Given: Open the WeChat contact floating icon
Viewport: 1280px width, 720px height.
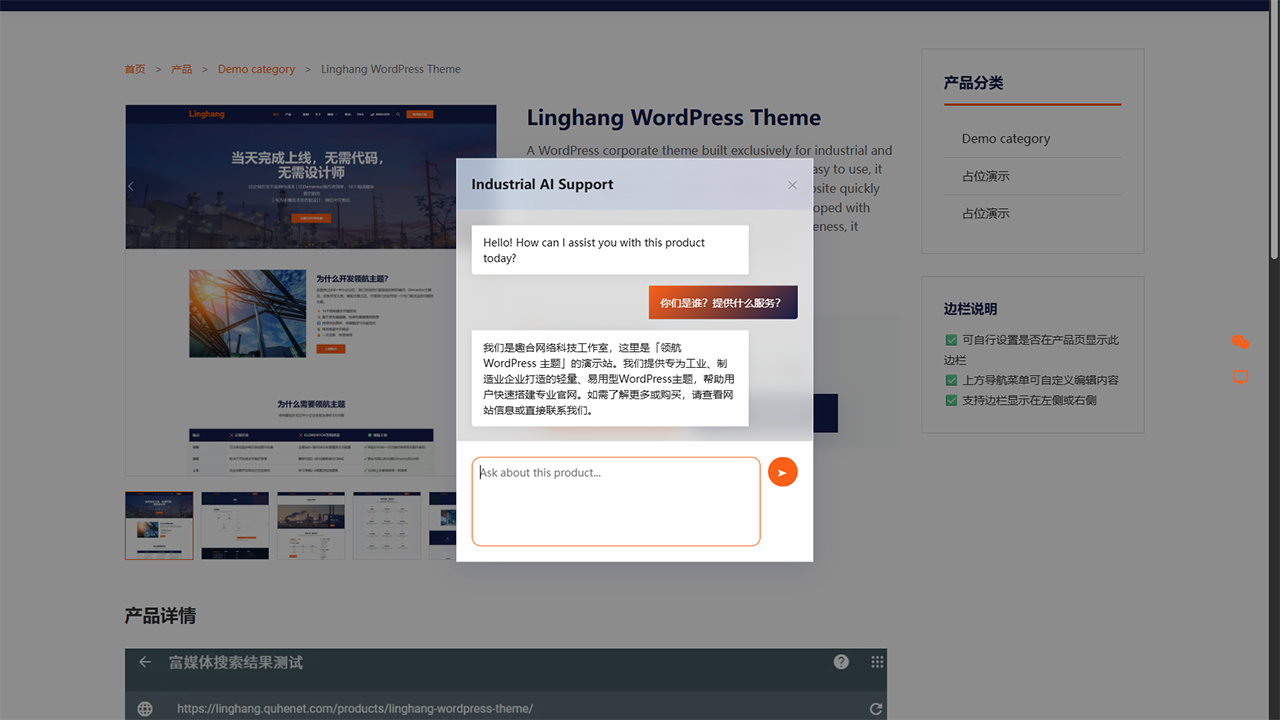Looking at the screenshot, I should (1240, 342).
